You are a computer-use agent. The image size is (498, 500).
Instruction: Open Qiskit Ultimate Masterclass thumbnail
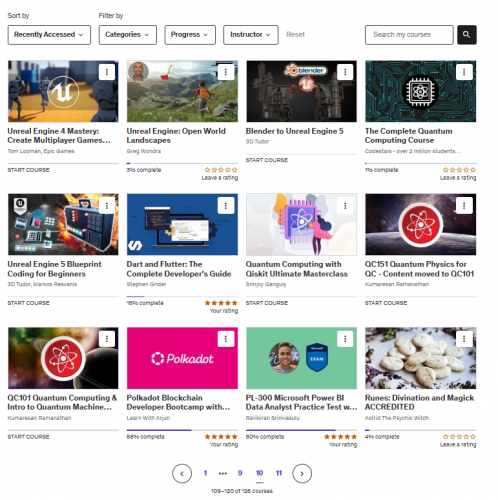coord(301,225)
